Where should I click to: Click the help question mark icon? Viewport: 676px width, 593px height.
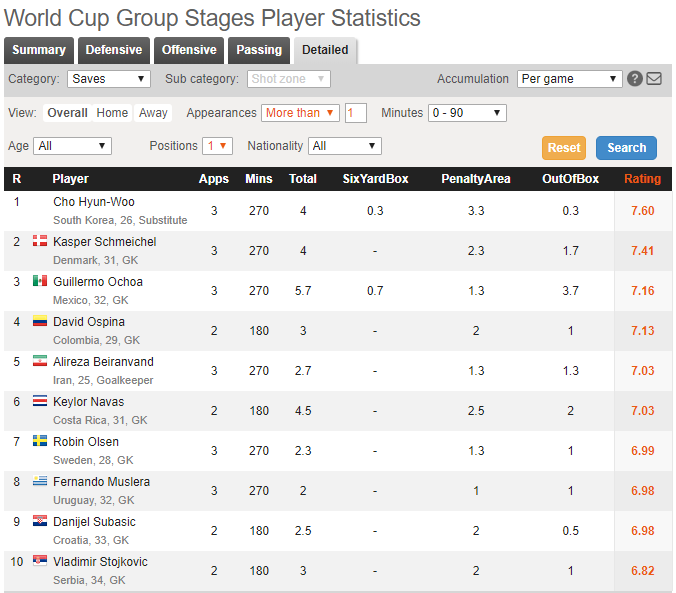pyautogui.click(x=635, y=79)
